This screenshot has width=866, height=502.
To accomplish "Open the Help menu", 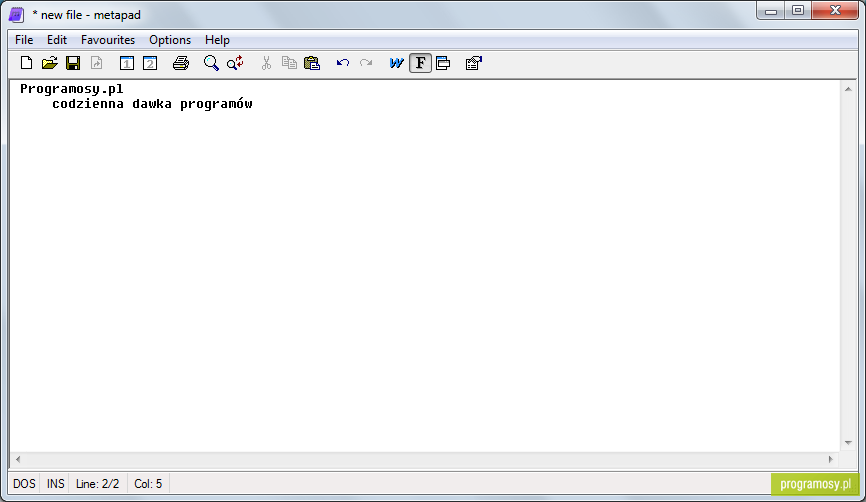I will click(x=217, y=40).
